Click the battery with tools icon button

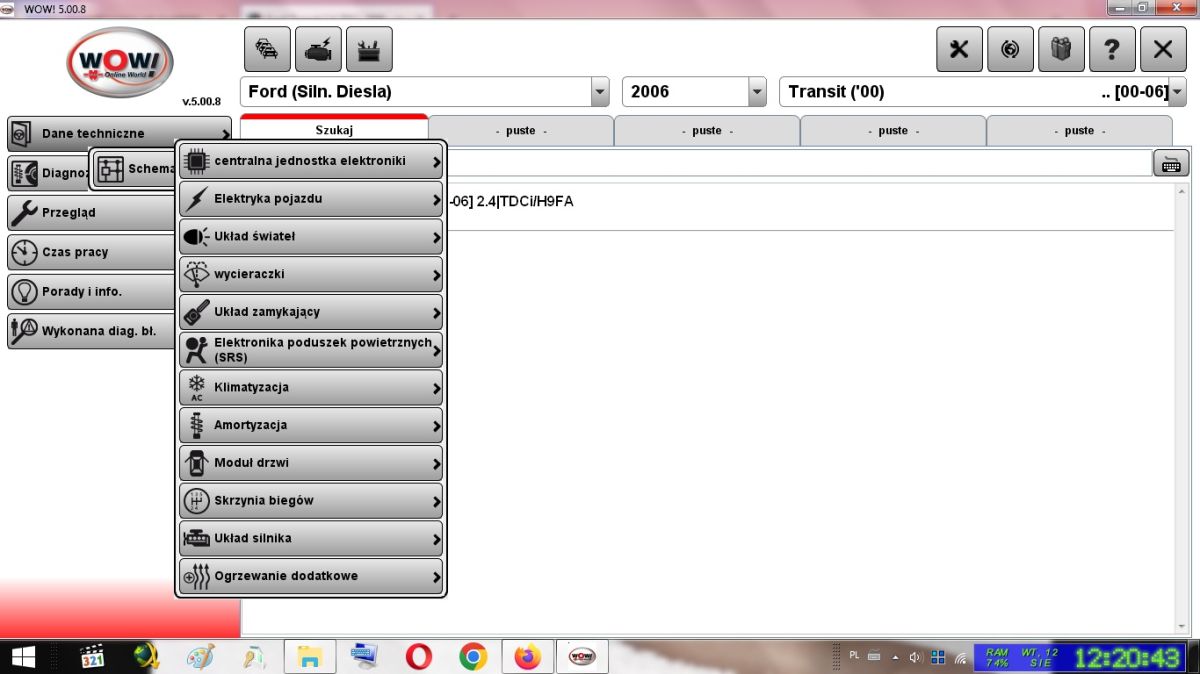369,49
